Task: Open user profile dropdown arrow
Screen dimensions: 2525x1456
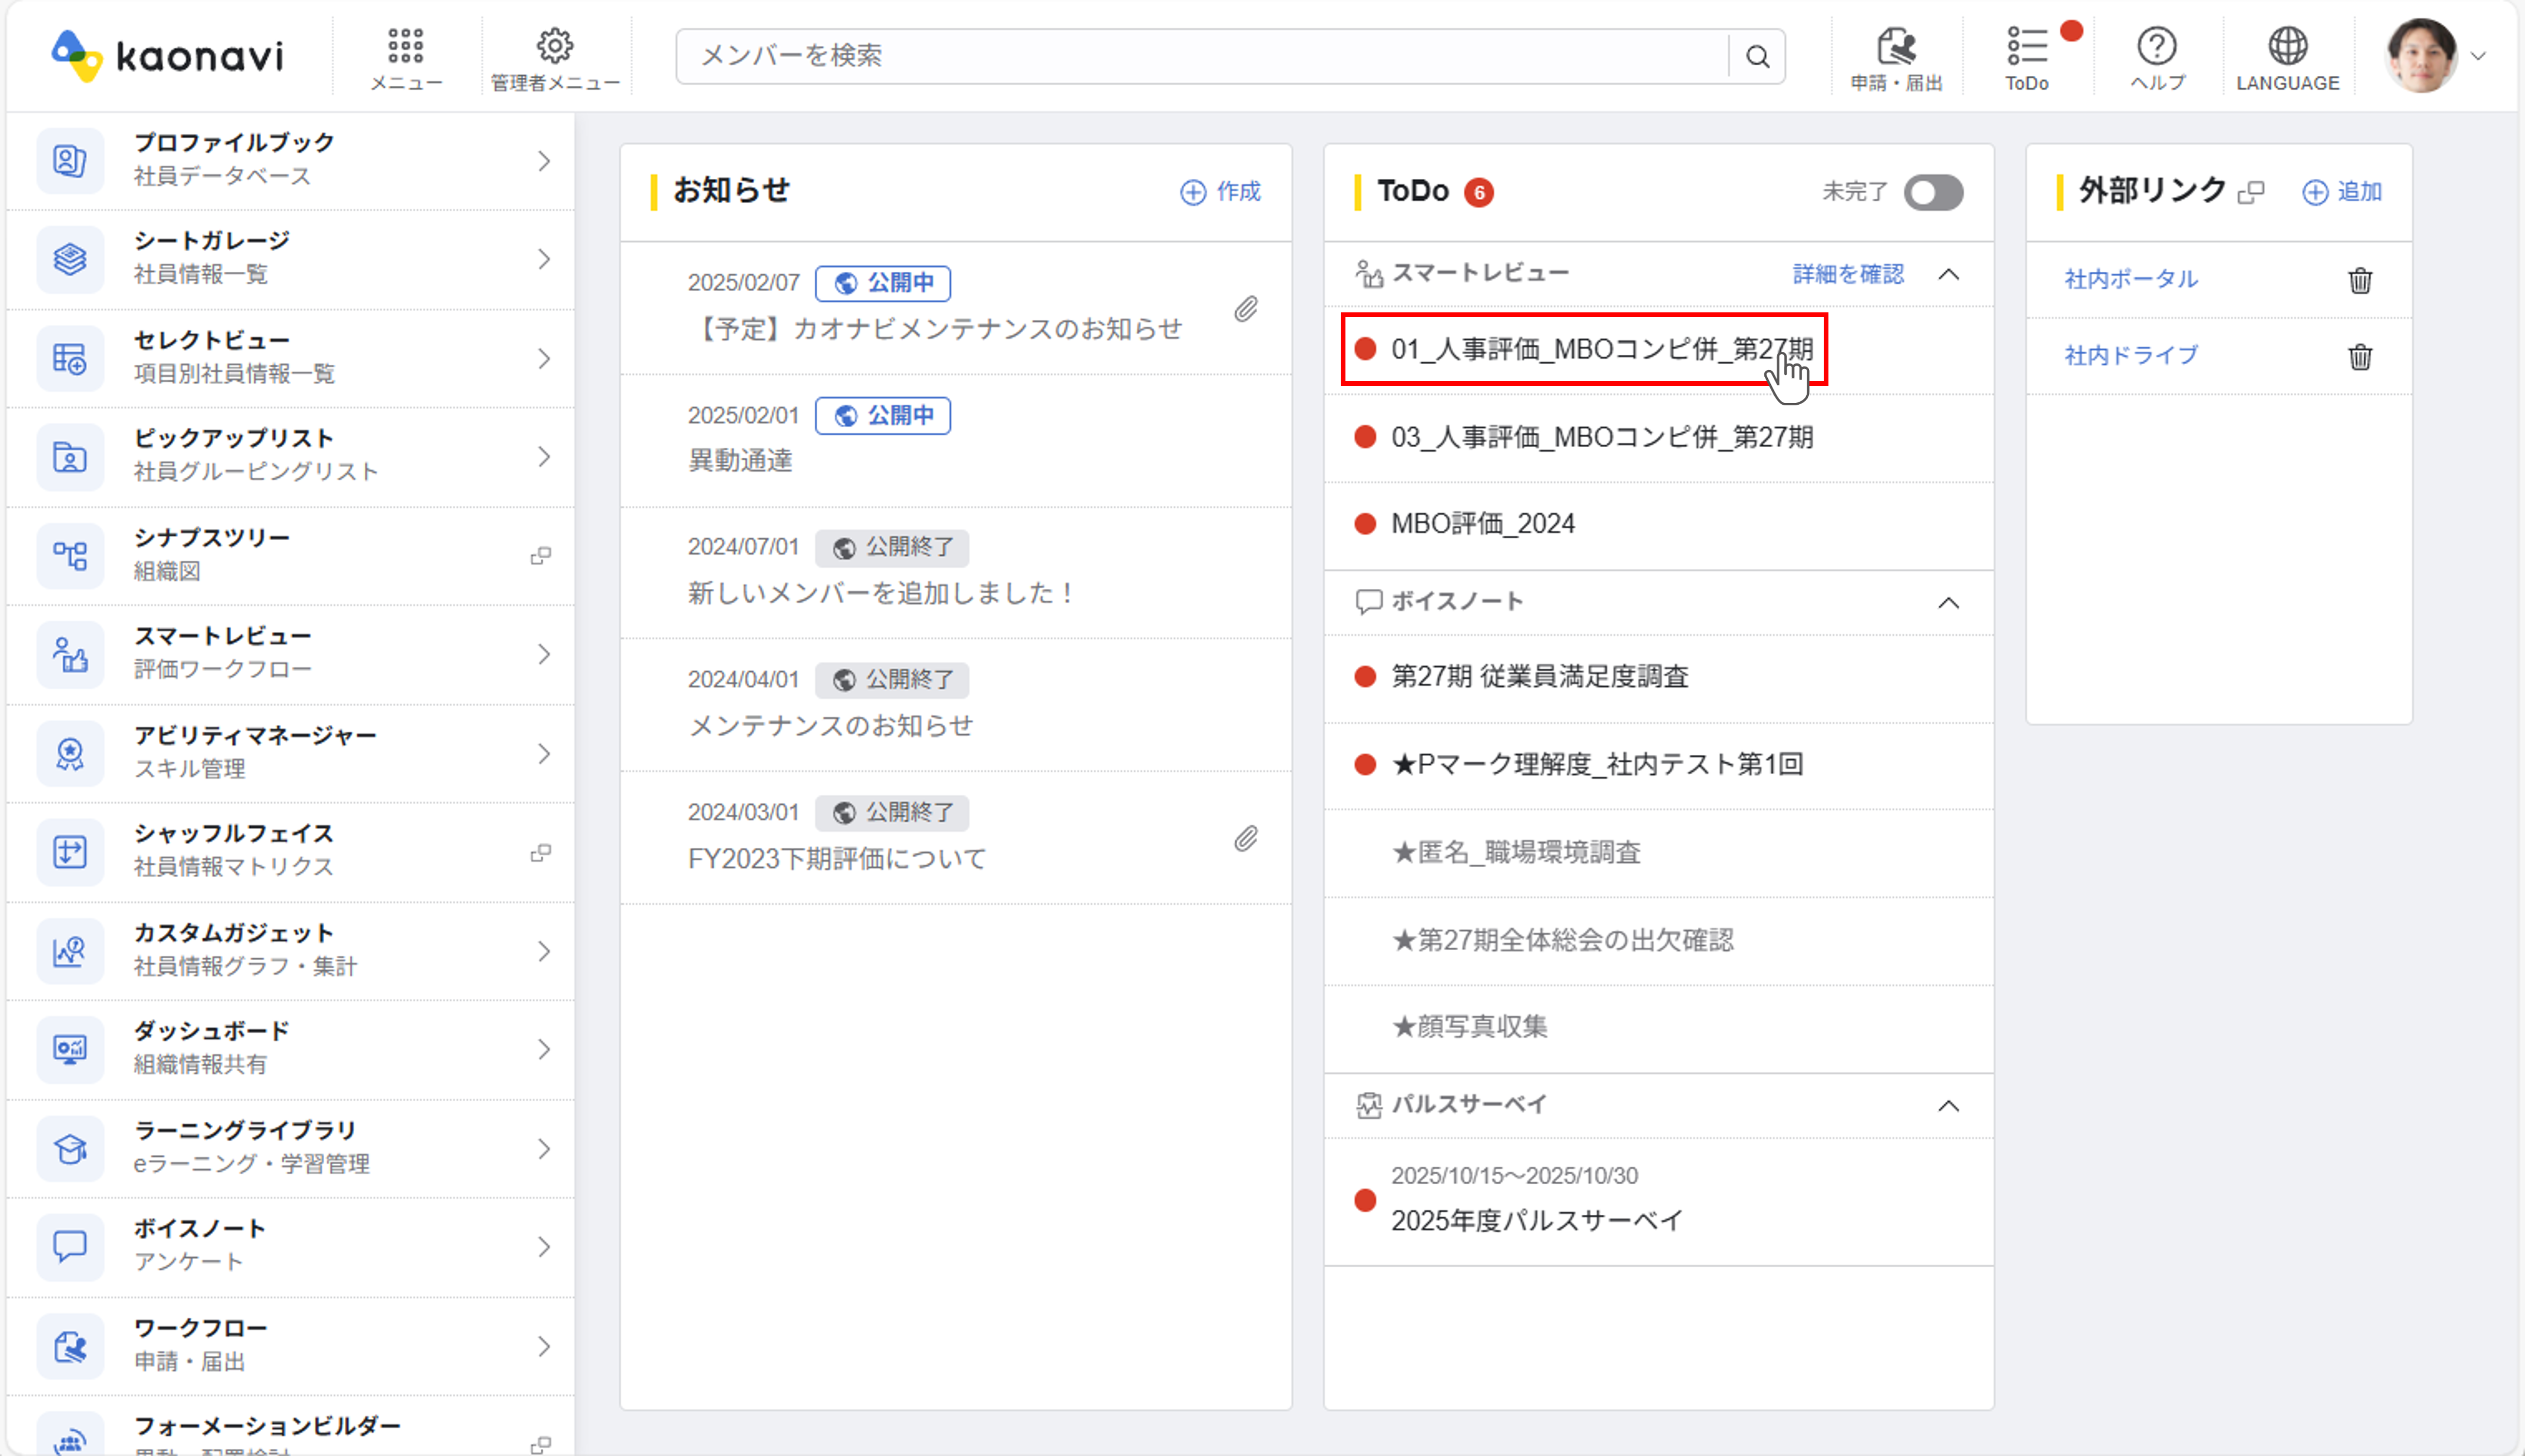Action: tap(2478, 56)
